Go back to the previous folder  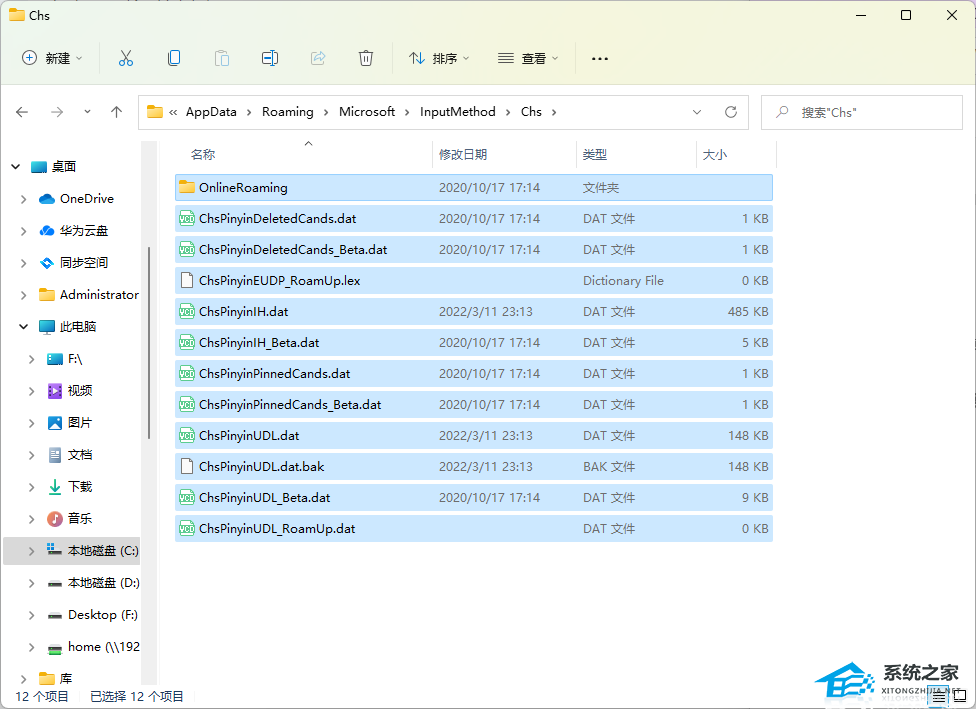tap(22, 112)
